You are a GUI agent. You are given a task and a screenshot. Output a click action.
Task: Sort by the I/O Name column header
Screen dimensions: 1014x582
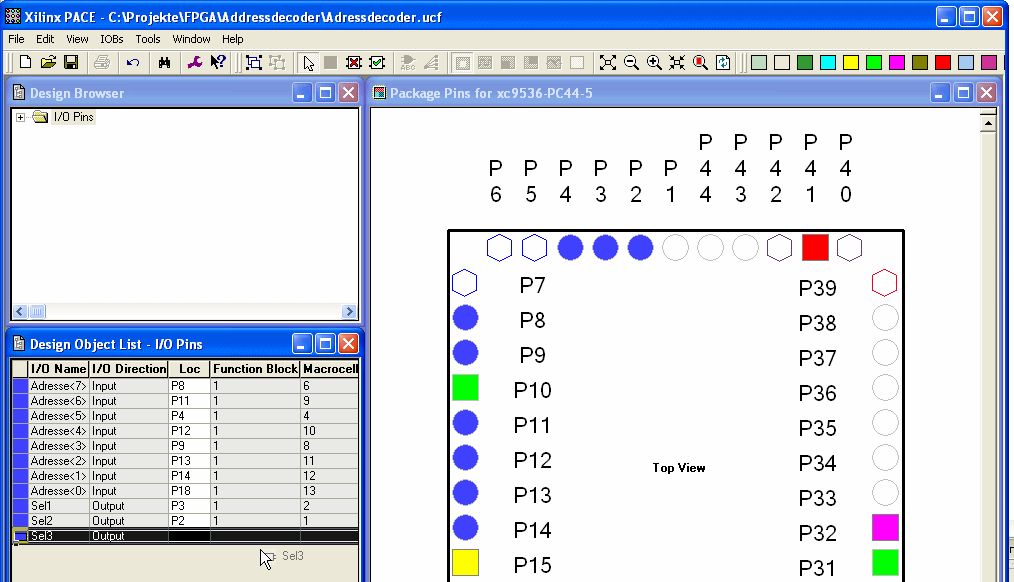point(58,369)
